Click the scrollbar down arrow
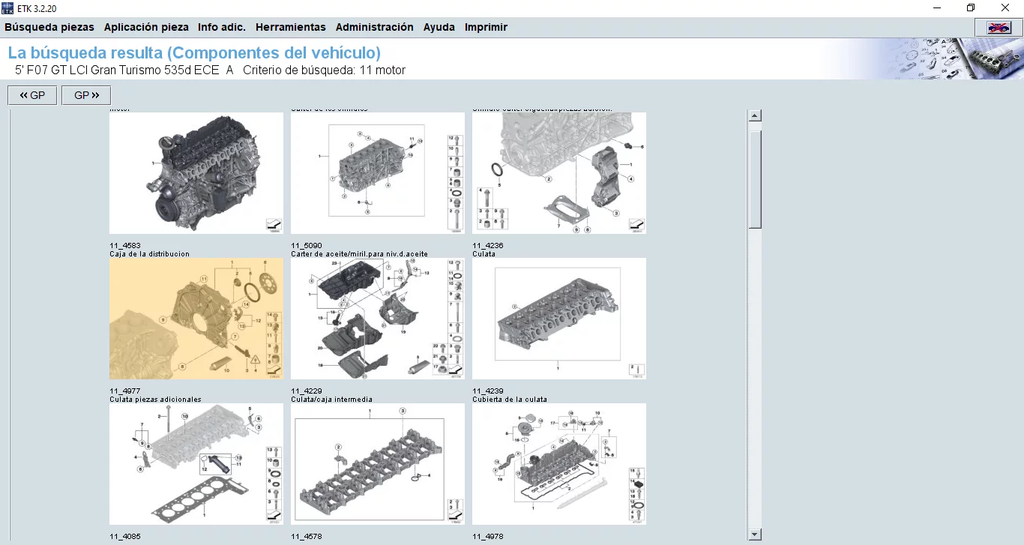1024x545 pixels. tap(755, 535)
